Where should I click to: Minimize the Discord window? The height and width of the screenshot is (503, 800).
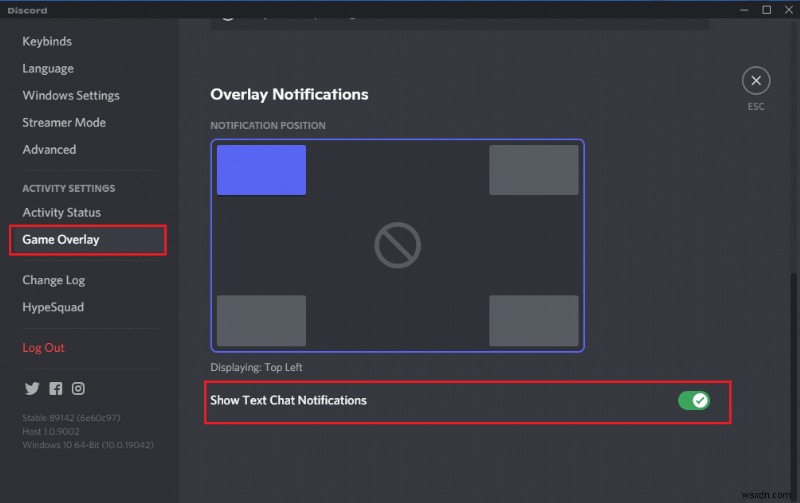[x=744, y=10]
